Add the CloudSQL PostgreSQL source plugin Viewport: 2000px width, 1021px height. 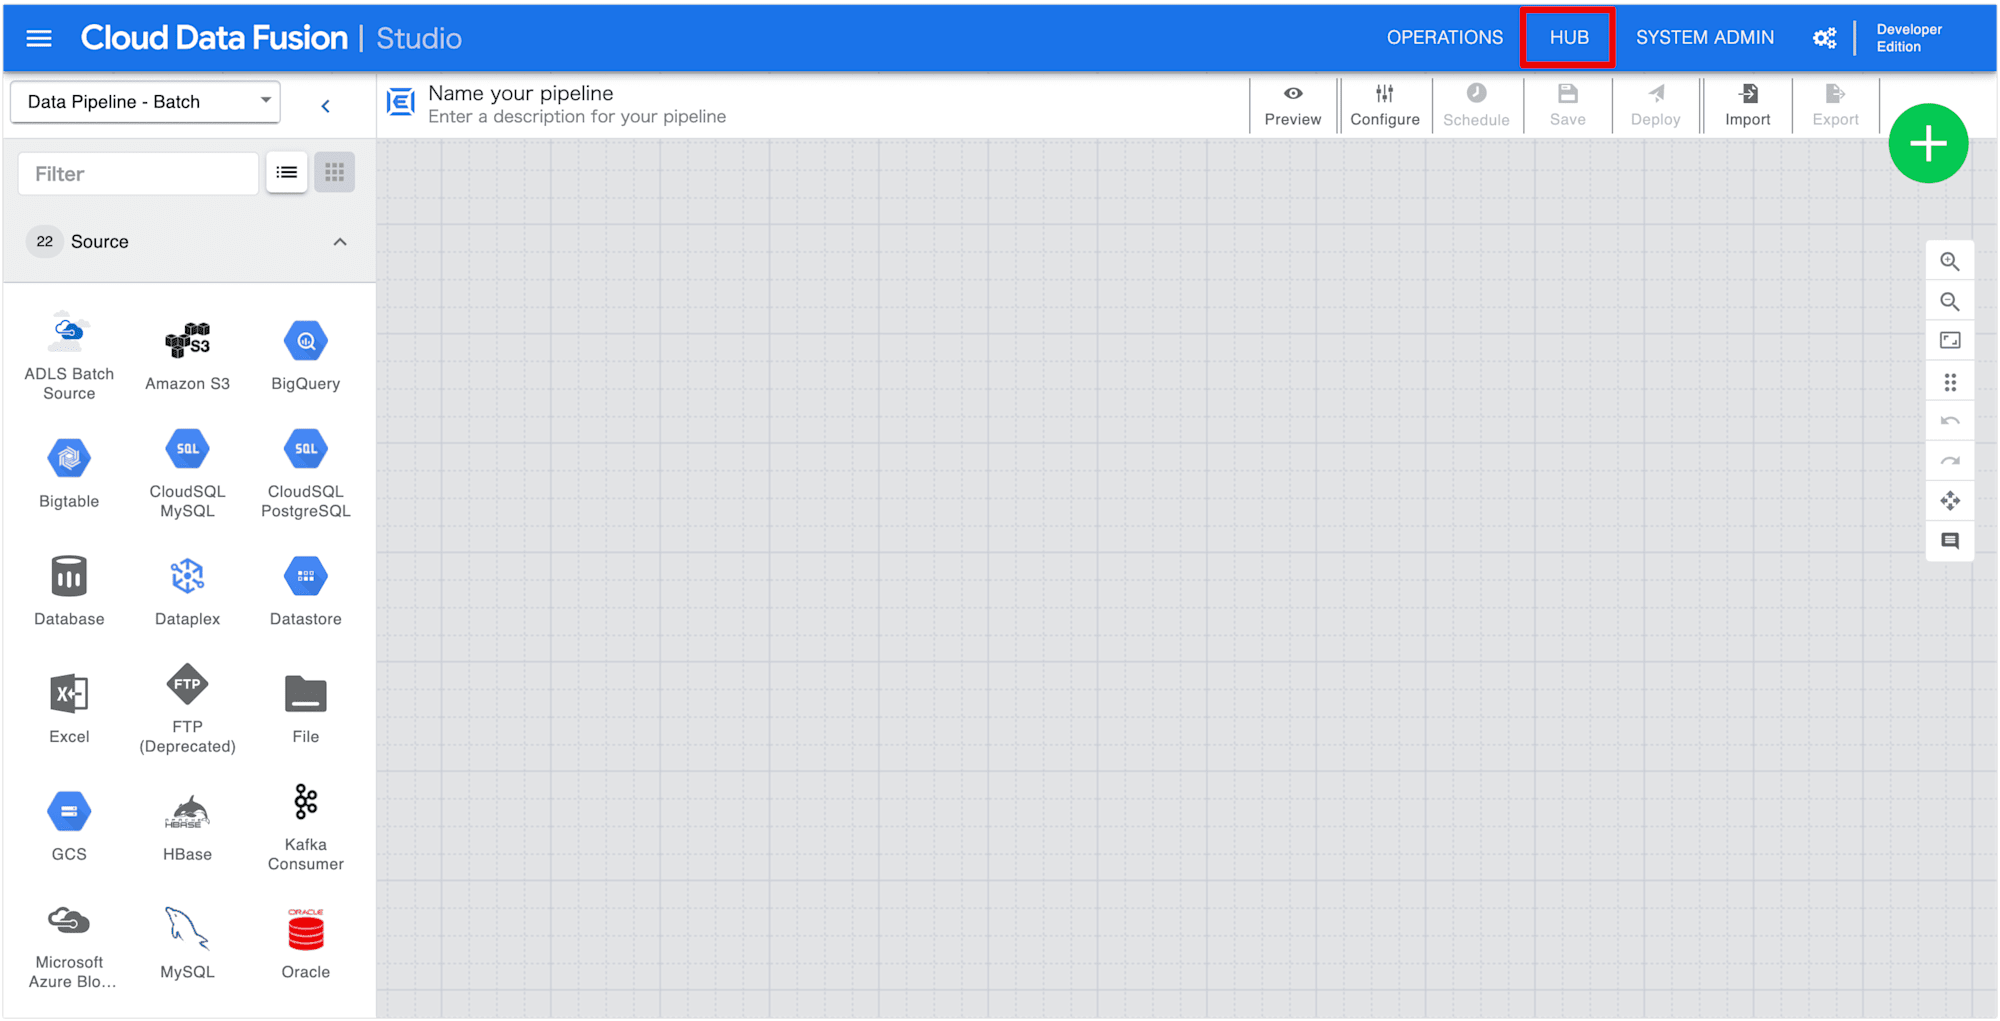[306, 474]
